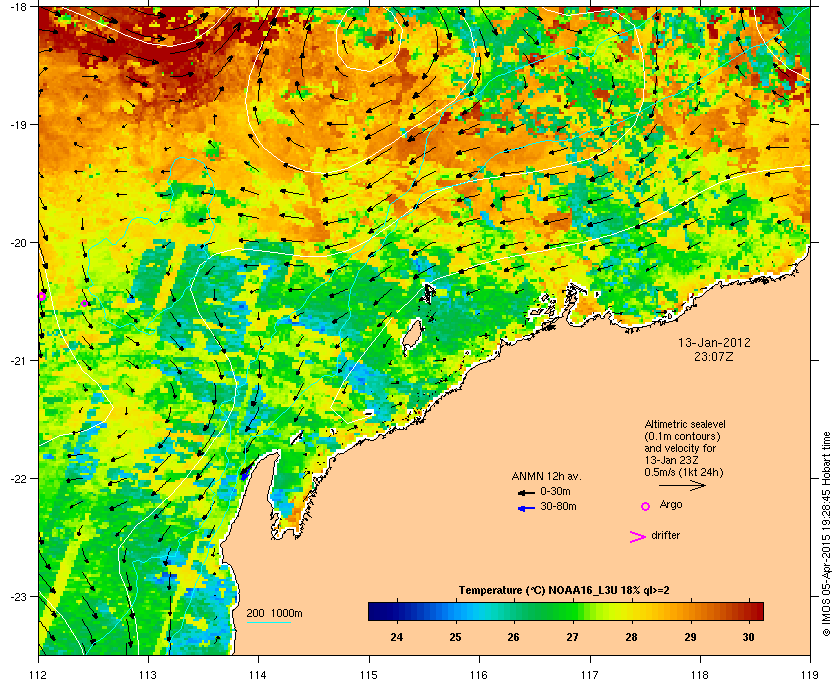This screenshot has height=680, width=840.
Task: Click the -21 latitude axis label
Action: [x=18, y=360]
